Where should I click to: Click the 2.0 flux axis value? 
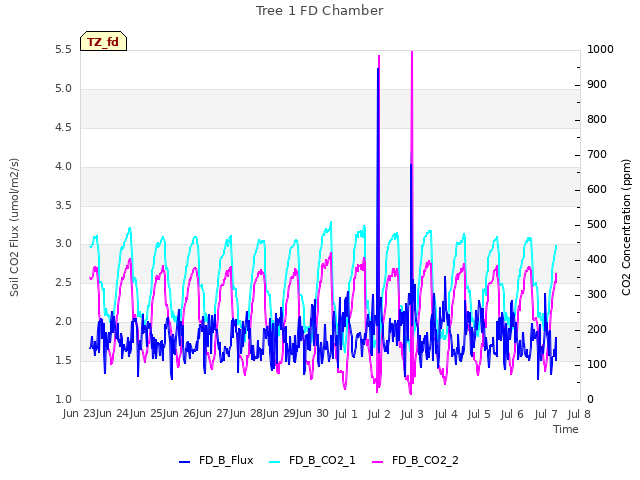pos(63,322)
